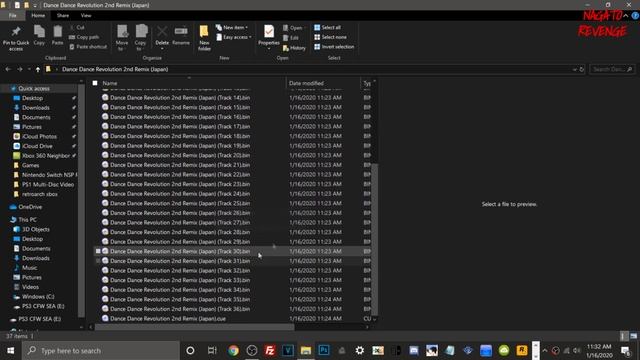The width and height of the screenshot is (640, 360).
Task: Switch to details view button
Action: coord(623,336)
